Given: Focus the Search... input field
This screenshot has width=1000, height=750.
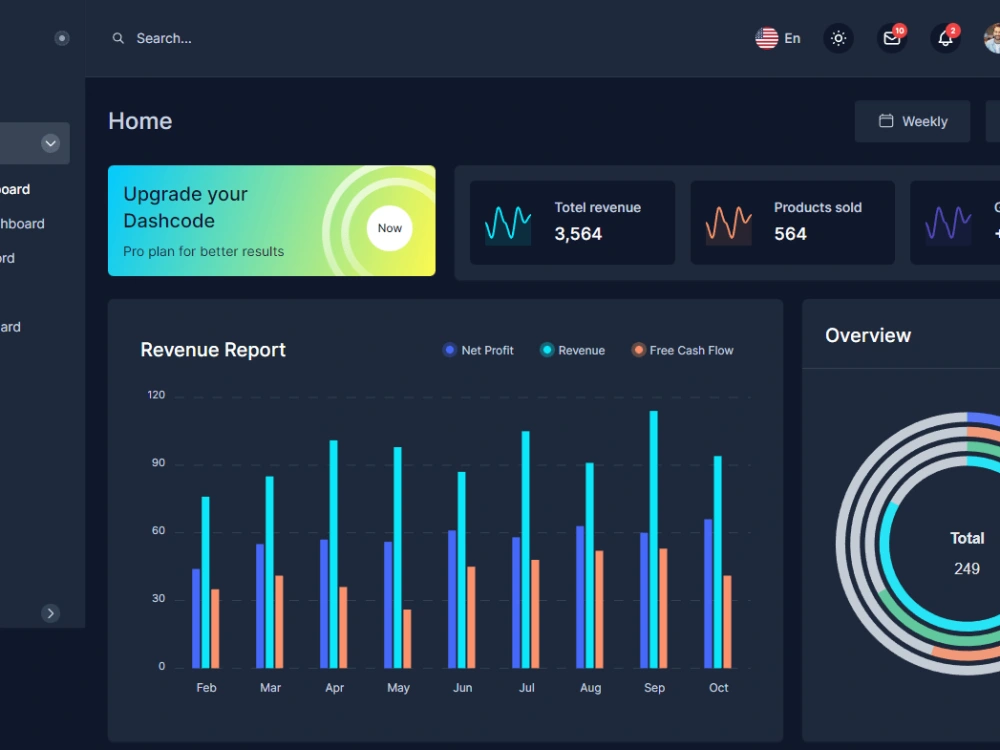Looking at the screenshot, I should click(x=164, y=38).
